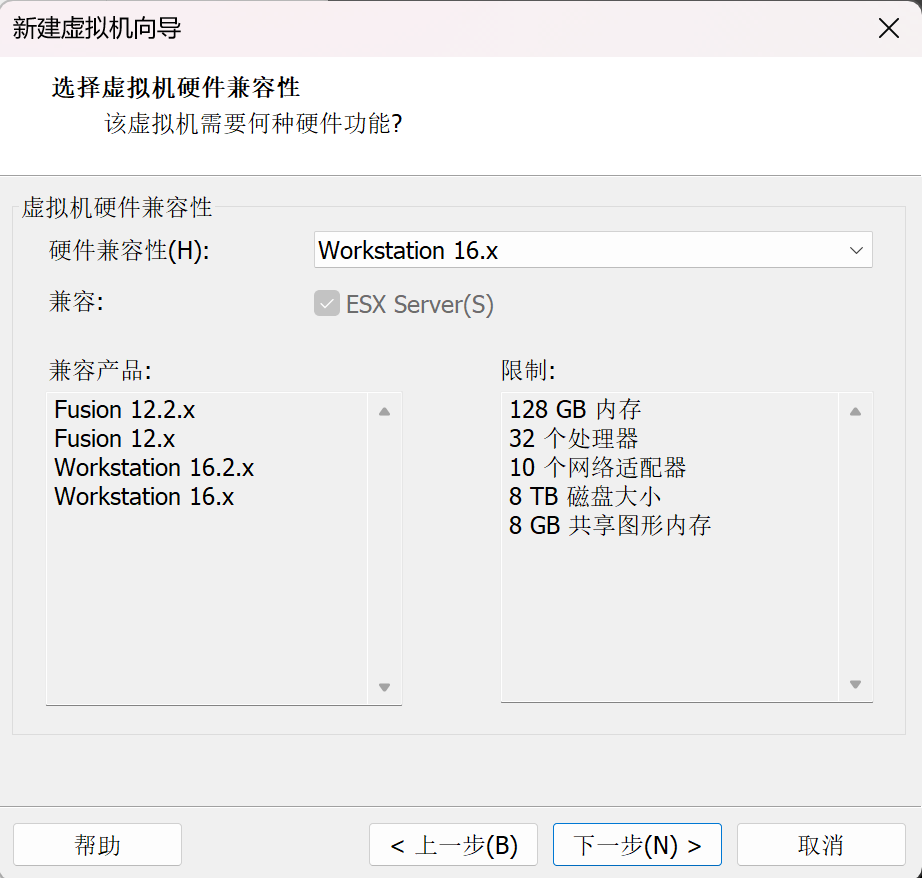Select the 10 个网络适配器 limit entry
The width and height of the screenshot is (922, 878).
pyautogui.click(x=597, y=468)
